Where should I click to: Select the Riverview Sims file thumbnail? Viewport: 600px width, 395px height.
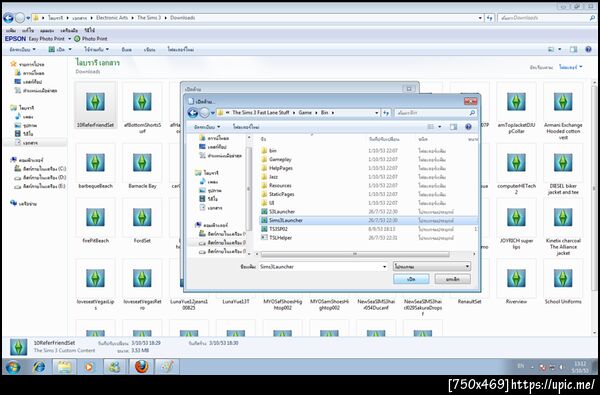[516, 282]
